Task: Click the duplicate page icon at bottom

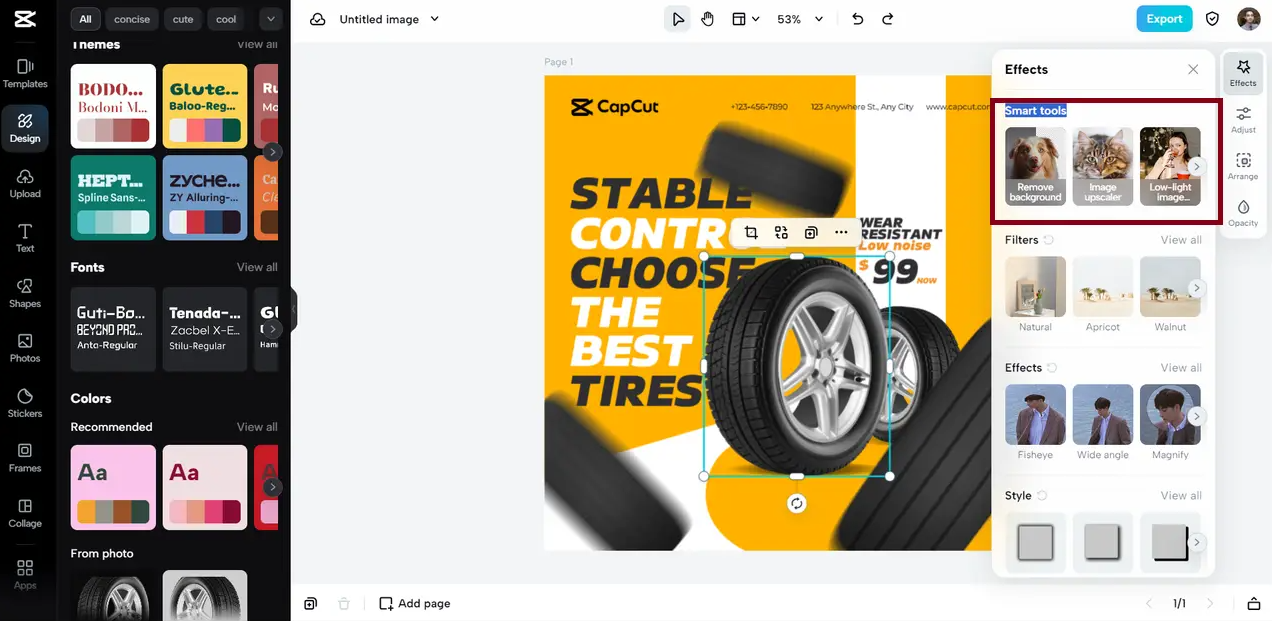Action: point(311,603)
